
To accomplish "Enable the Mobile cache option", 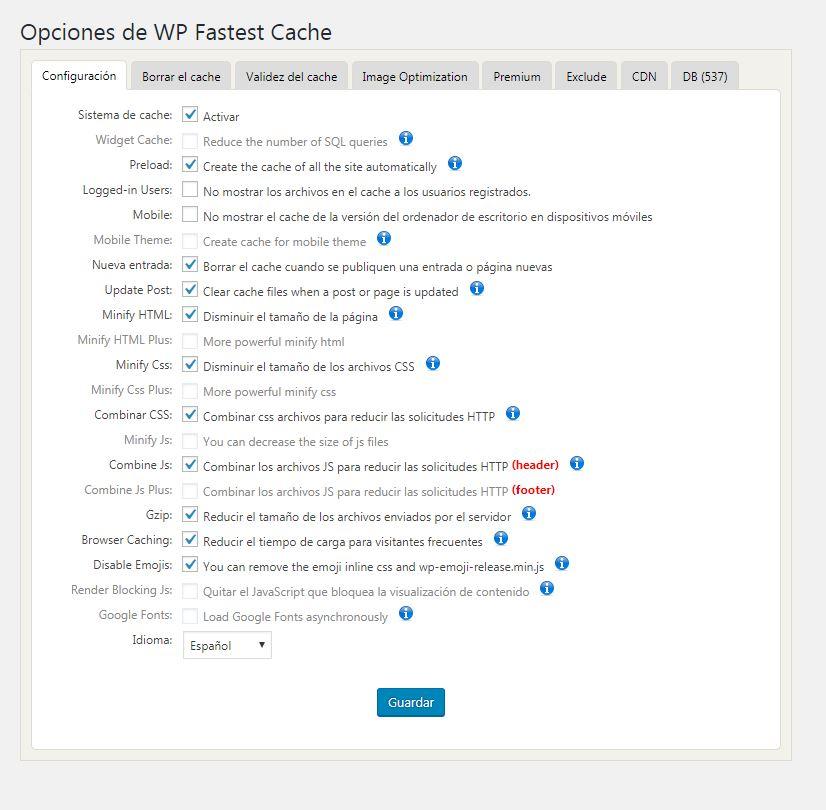I will (x=190, y=214).
